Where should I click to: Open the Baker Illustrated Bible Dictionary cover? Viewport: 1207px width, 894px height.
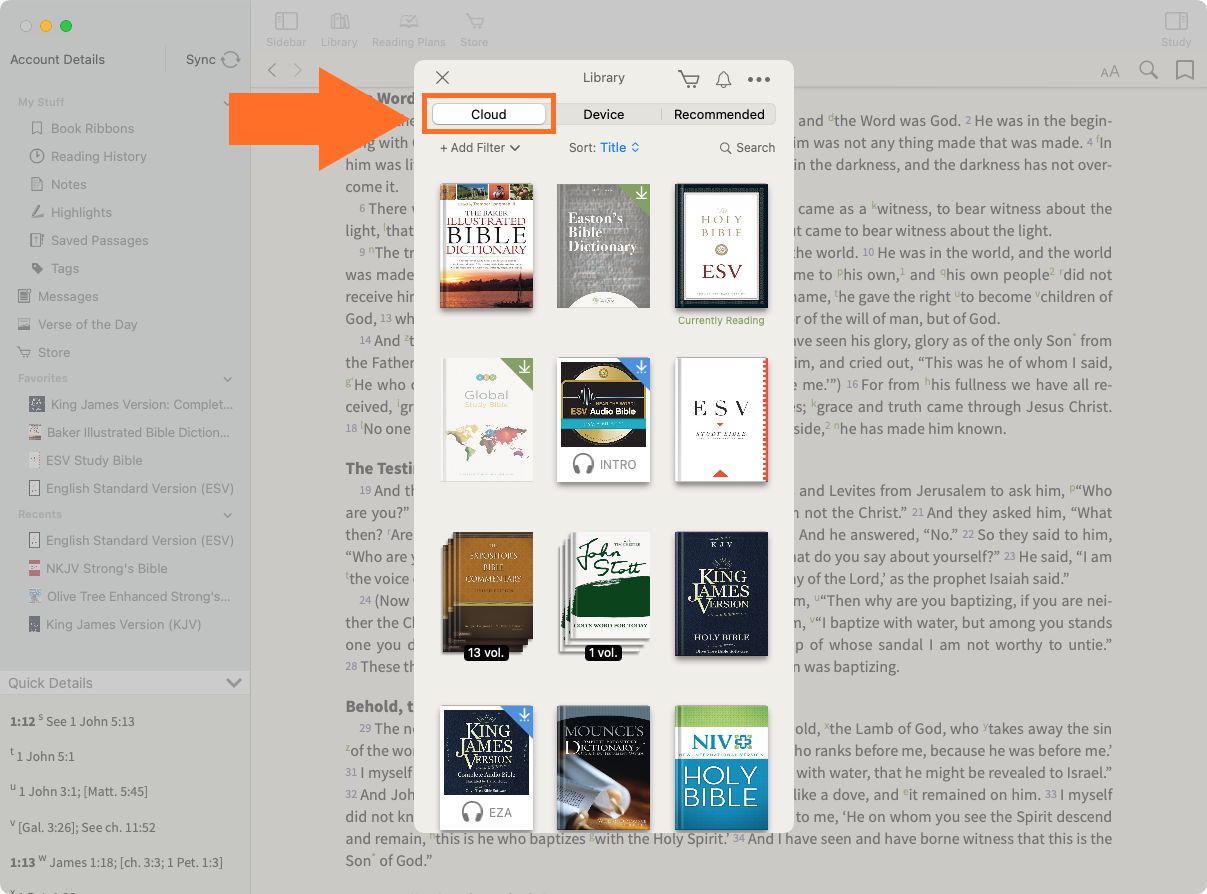pyautogui.click(x=486, y=245)
